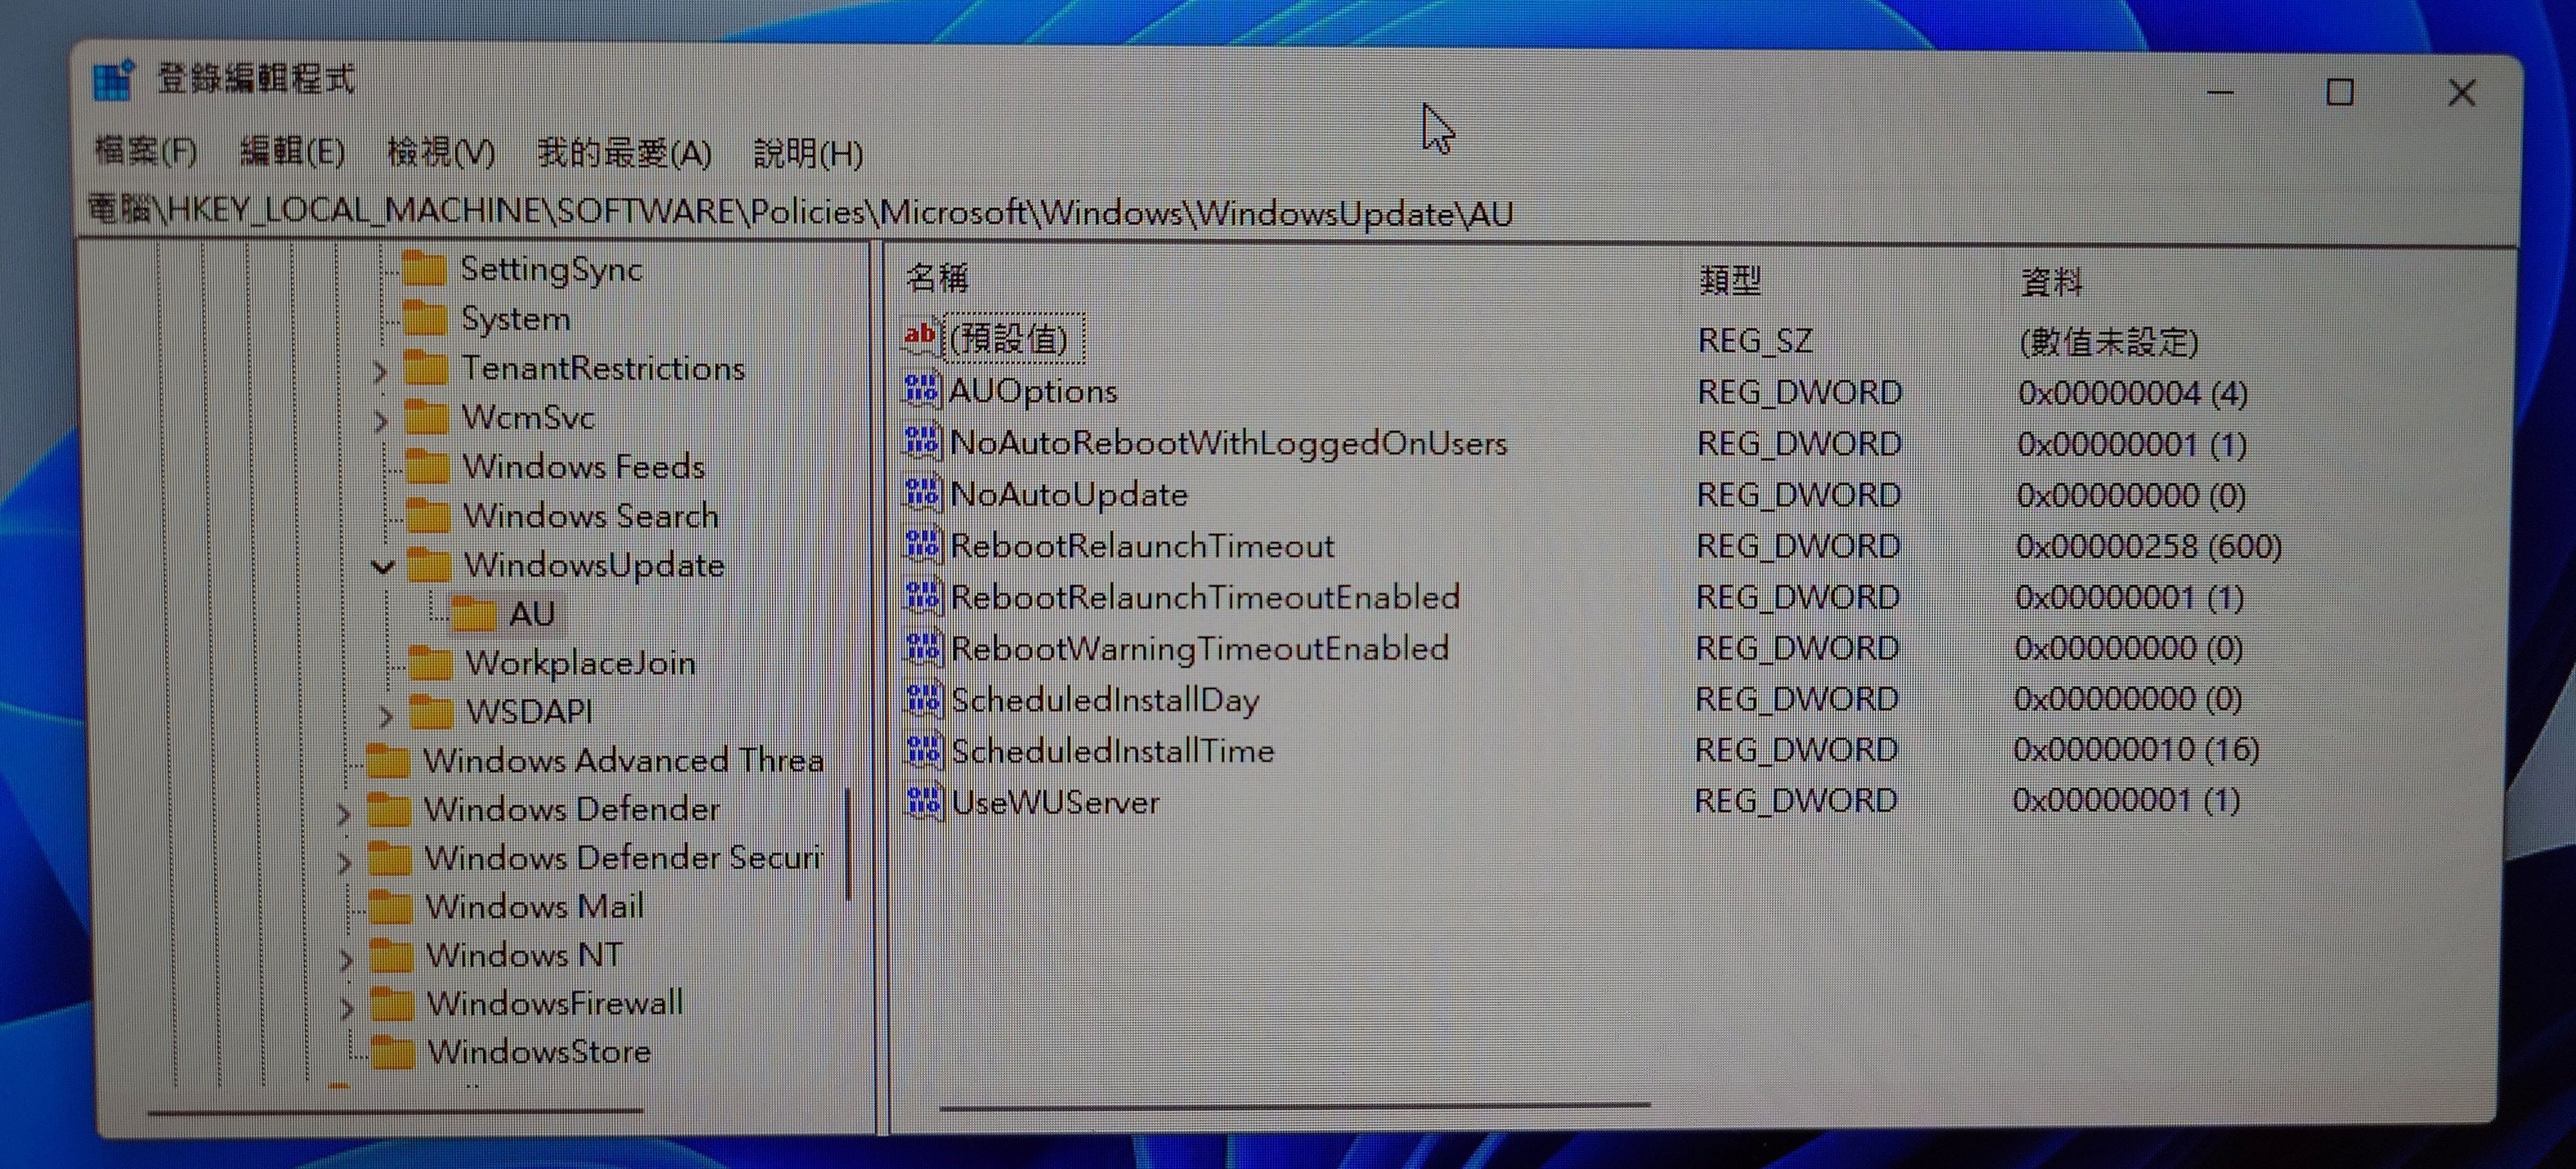Select the WcmSvc folder icon
The height and width of the screenshot is (1169, 2576).
[x=427, y=417]
